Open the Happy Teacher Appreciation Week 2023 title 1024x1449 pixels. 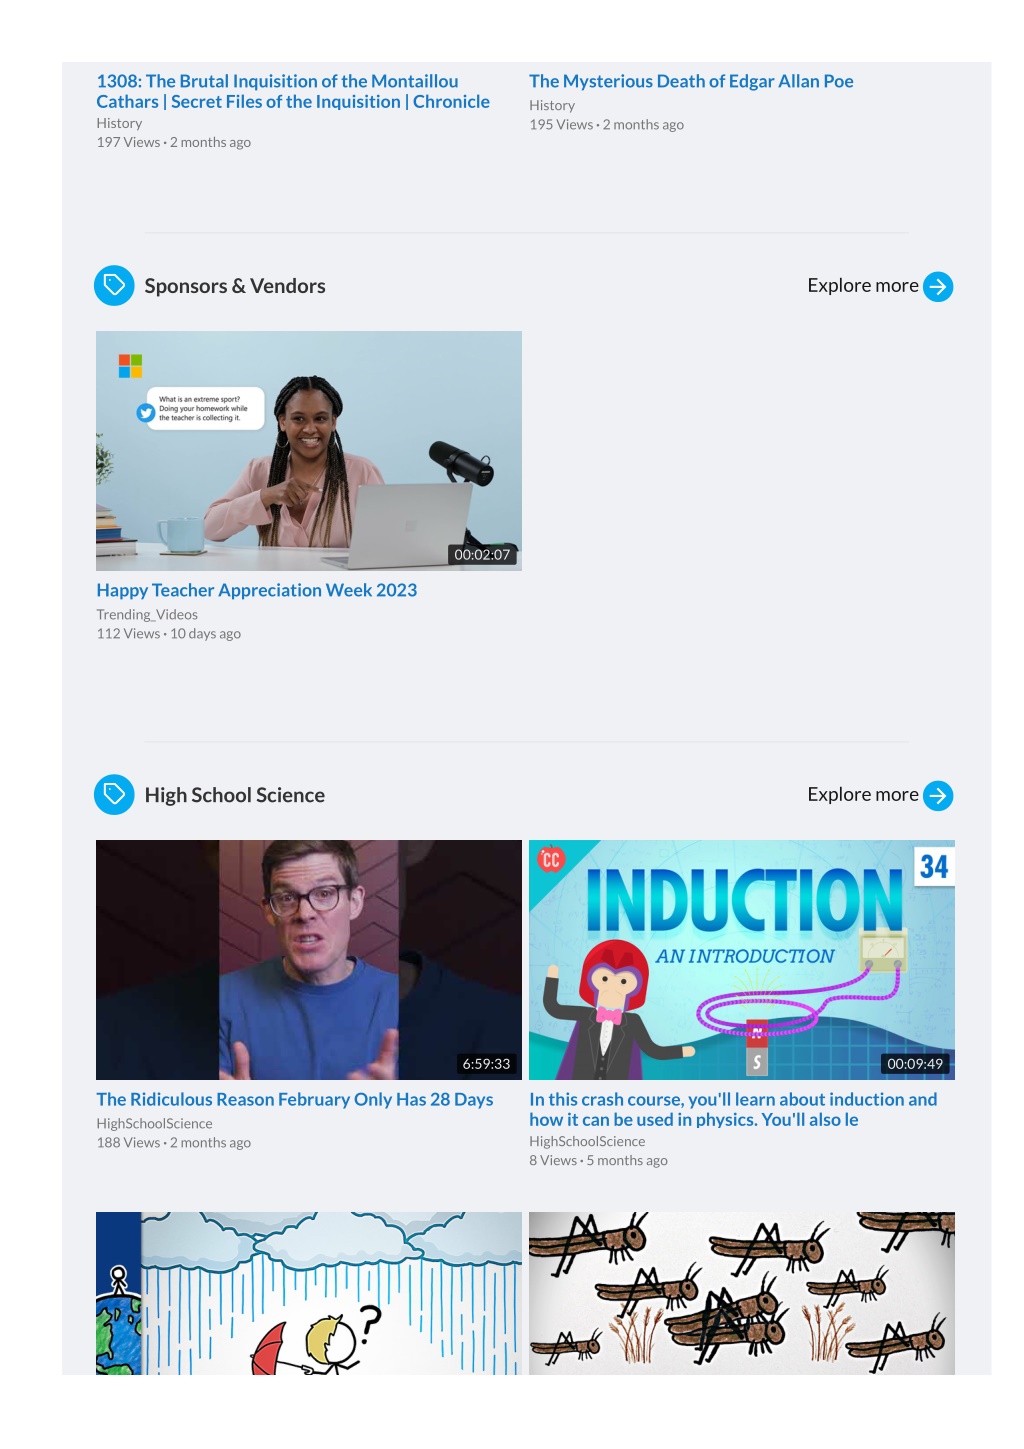257,590
